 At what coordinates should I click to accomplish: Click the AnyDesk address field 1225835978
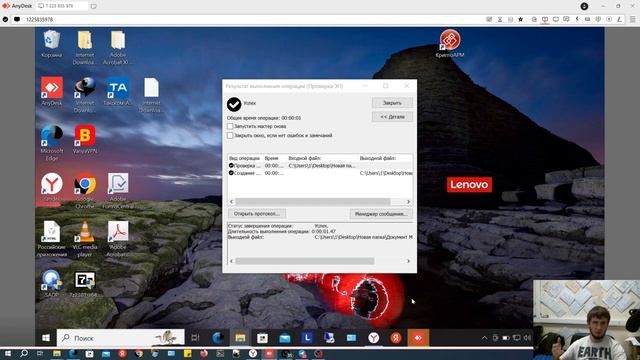(x=40, y=19)
